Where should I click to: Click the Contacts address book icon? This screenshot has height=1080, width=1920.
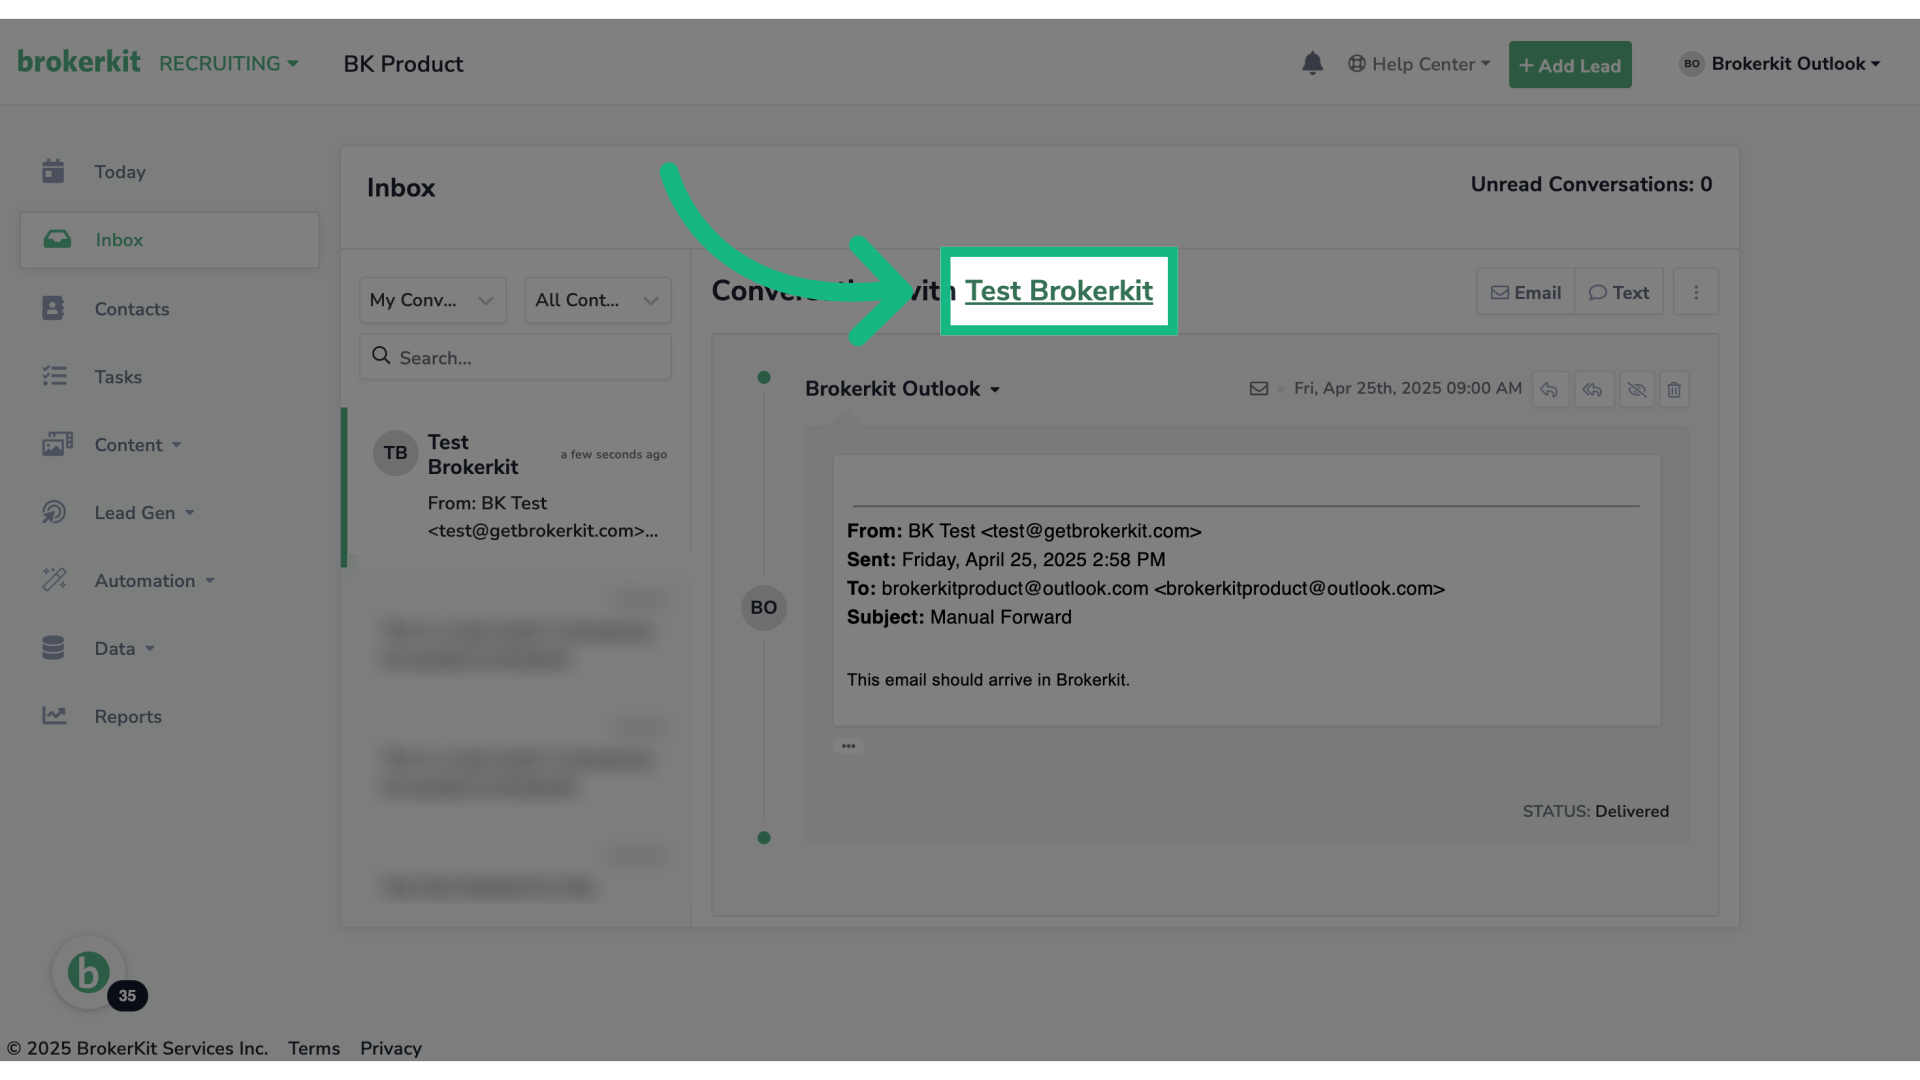click(x=53, y=308)
